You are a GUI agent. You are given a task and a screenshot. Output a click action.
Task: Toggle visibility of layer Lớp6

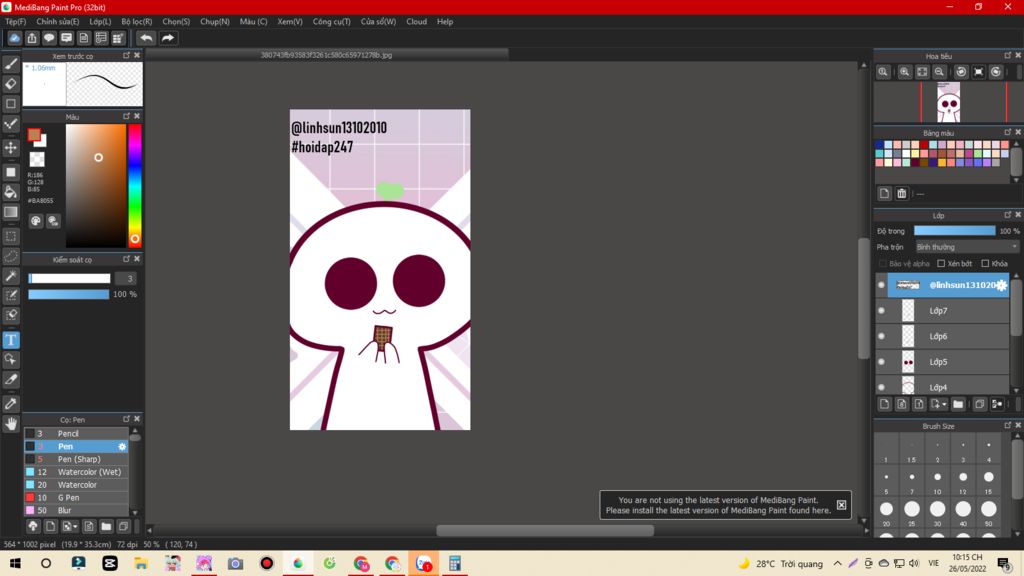click(x=882, y=336)
